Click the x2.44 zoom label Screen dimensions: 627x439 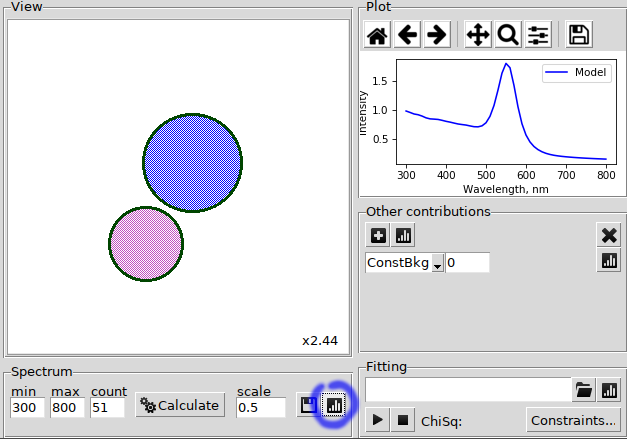[x=320, y=341]
